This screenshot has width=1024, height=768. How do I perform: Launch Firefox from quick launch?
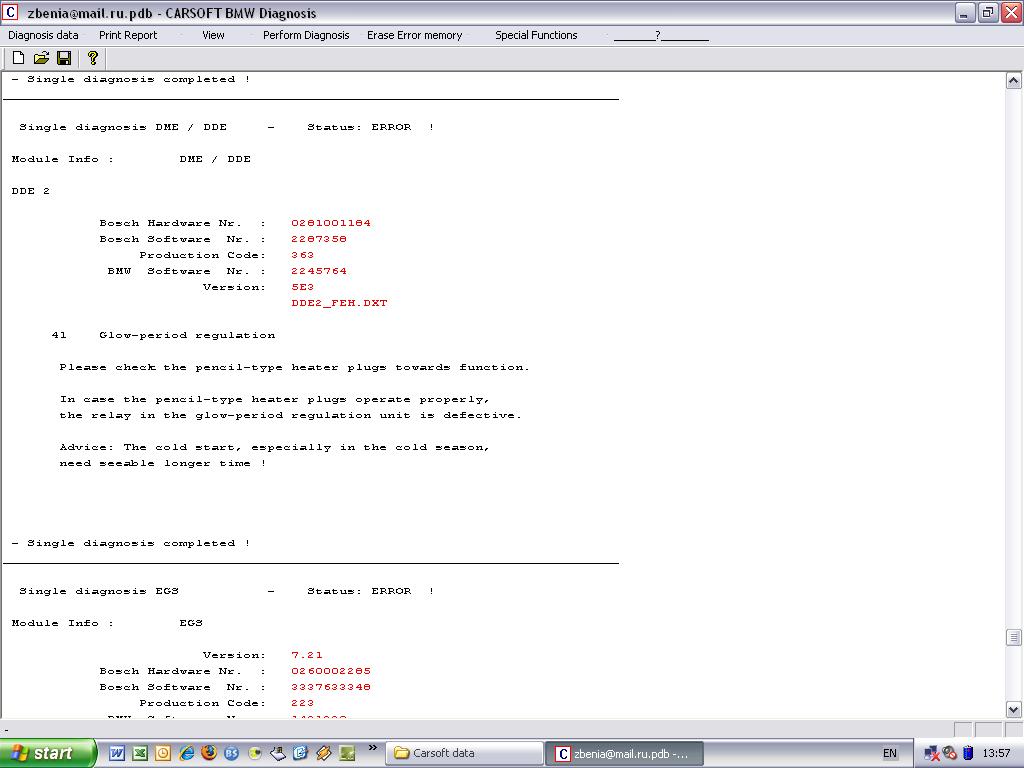point(209,753)
